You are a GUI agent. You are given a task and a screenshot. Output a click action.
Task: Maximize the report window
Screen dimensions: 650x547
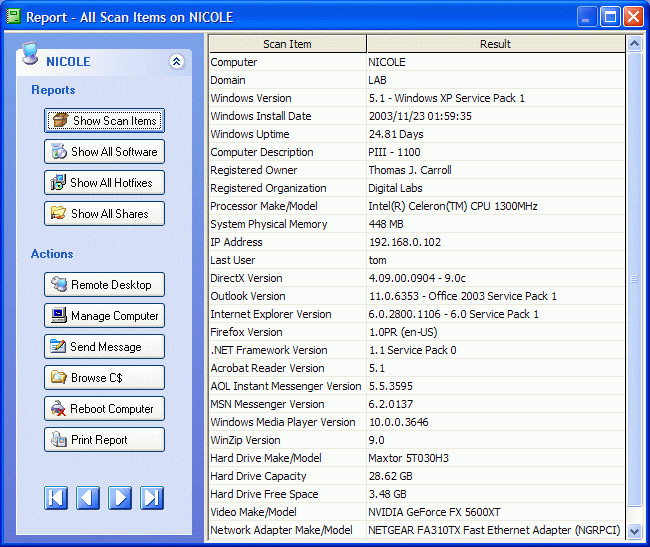click(x=610, y=17)
